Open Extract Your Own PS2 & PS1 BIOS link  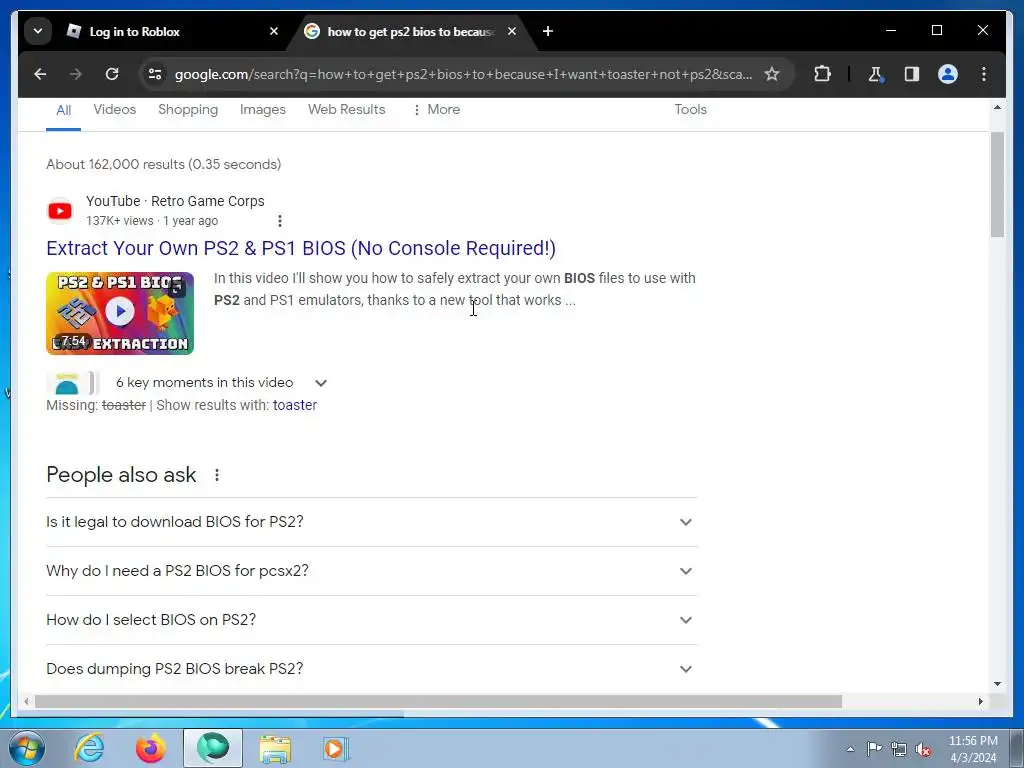301,248
